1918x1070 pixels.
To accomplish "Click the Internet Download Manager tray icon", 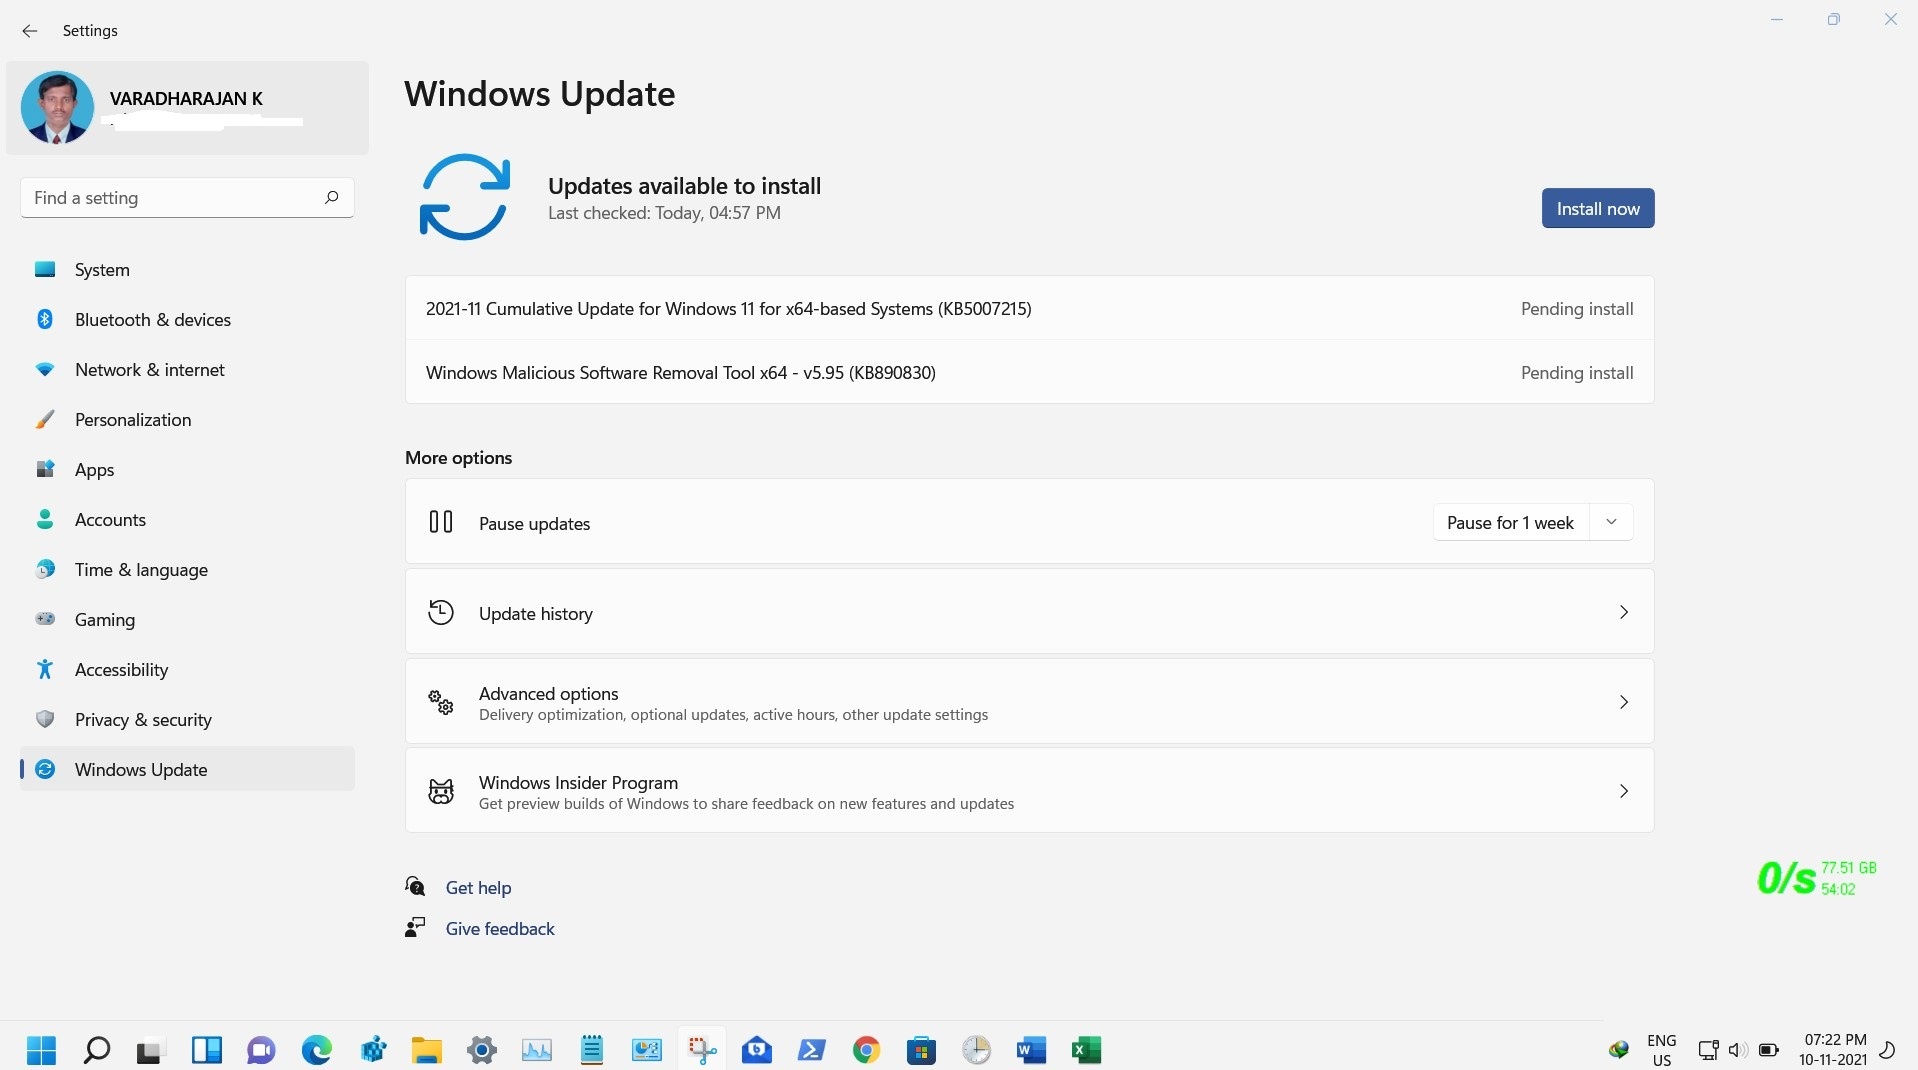I will tap(1619, 1050).
